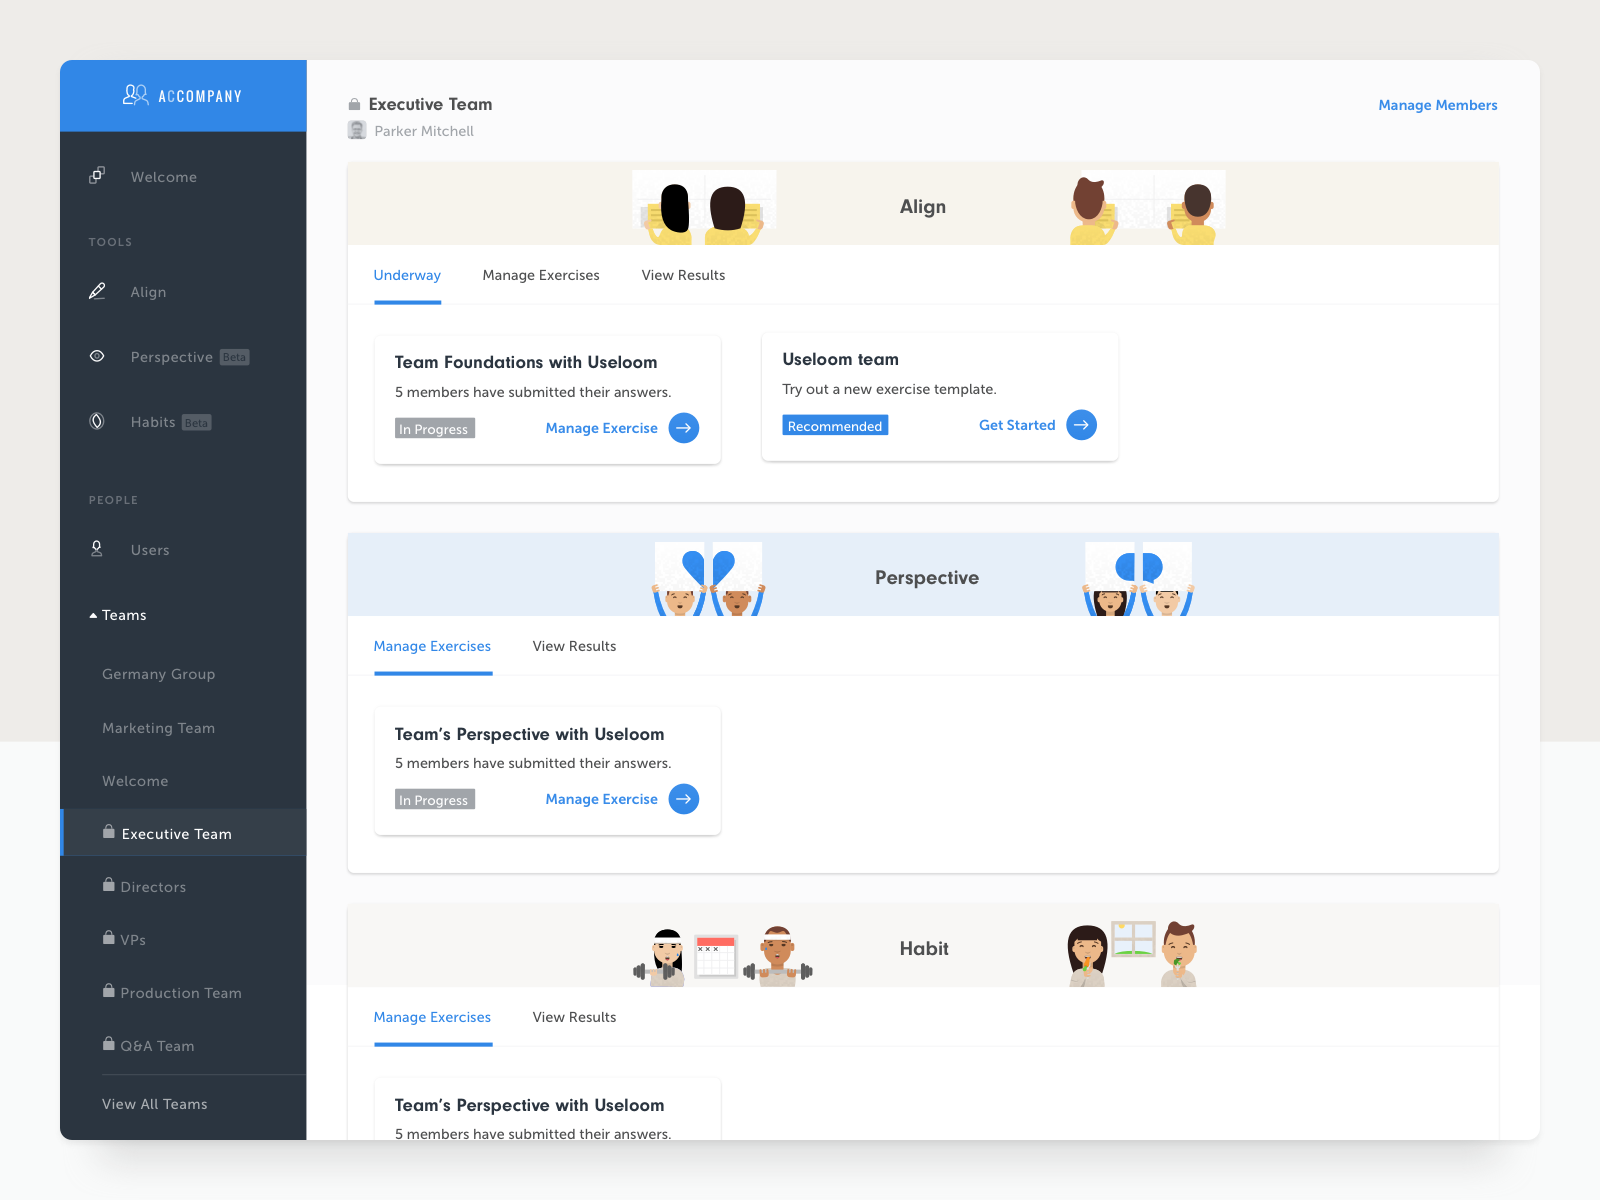The height and width of the screenshot is (1200, 1600).
Task: Click Recommended badge on Useloom team
Action: pos(835,425)
